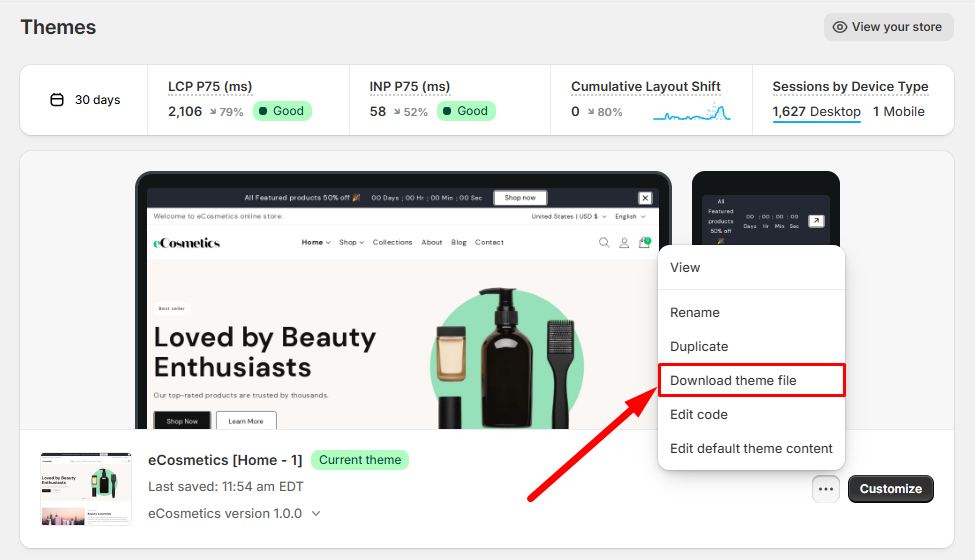975x560 pixels.
Task: Click the search icon in theme preview
Action: tap(604, 242)
